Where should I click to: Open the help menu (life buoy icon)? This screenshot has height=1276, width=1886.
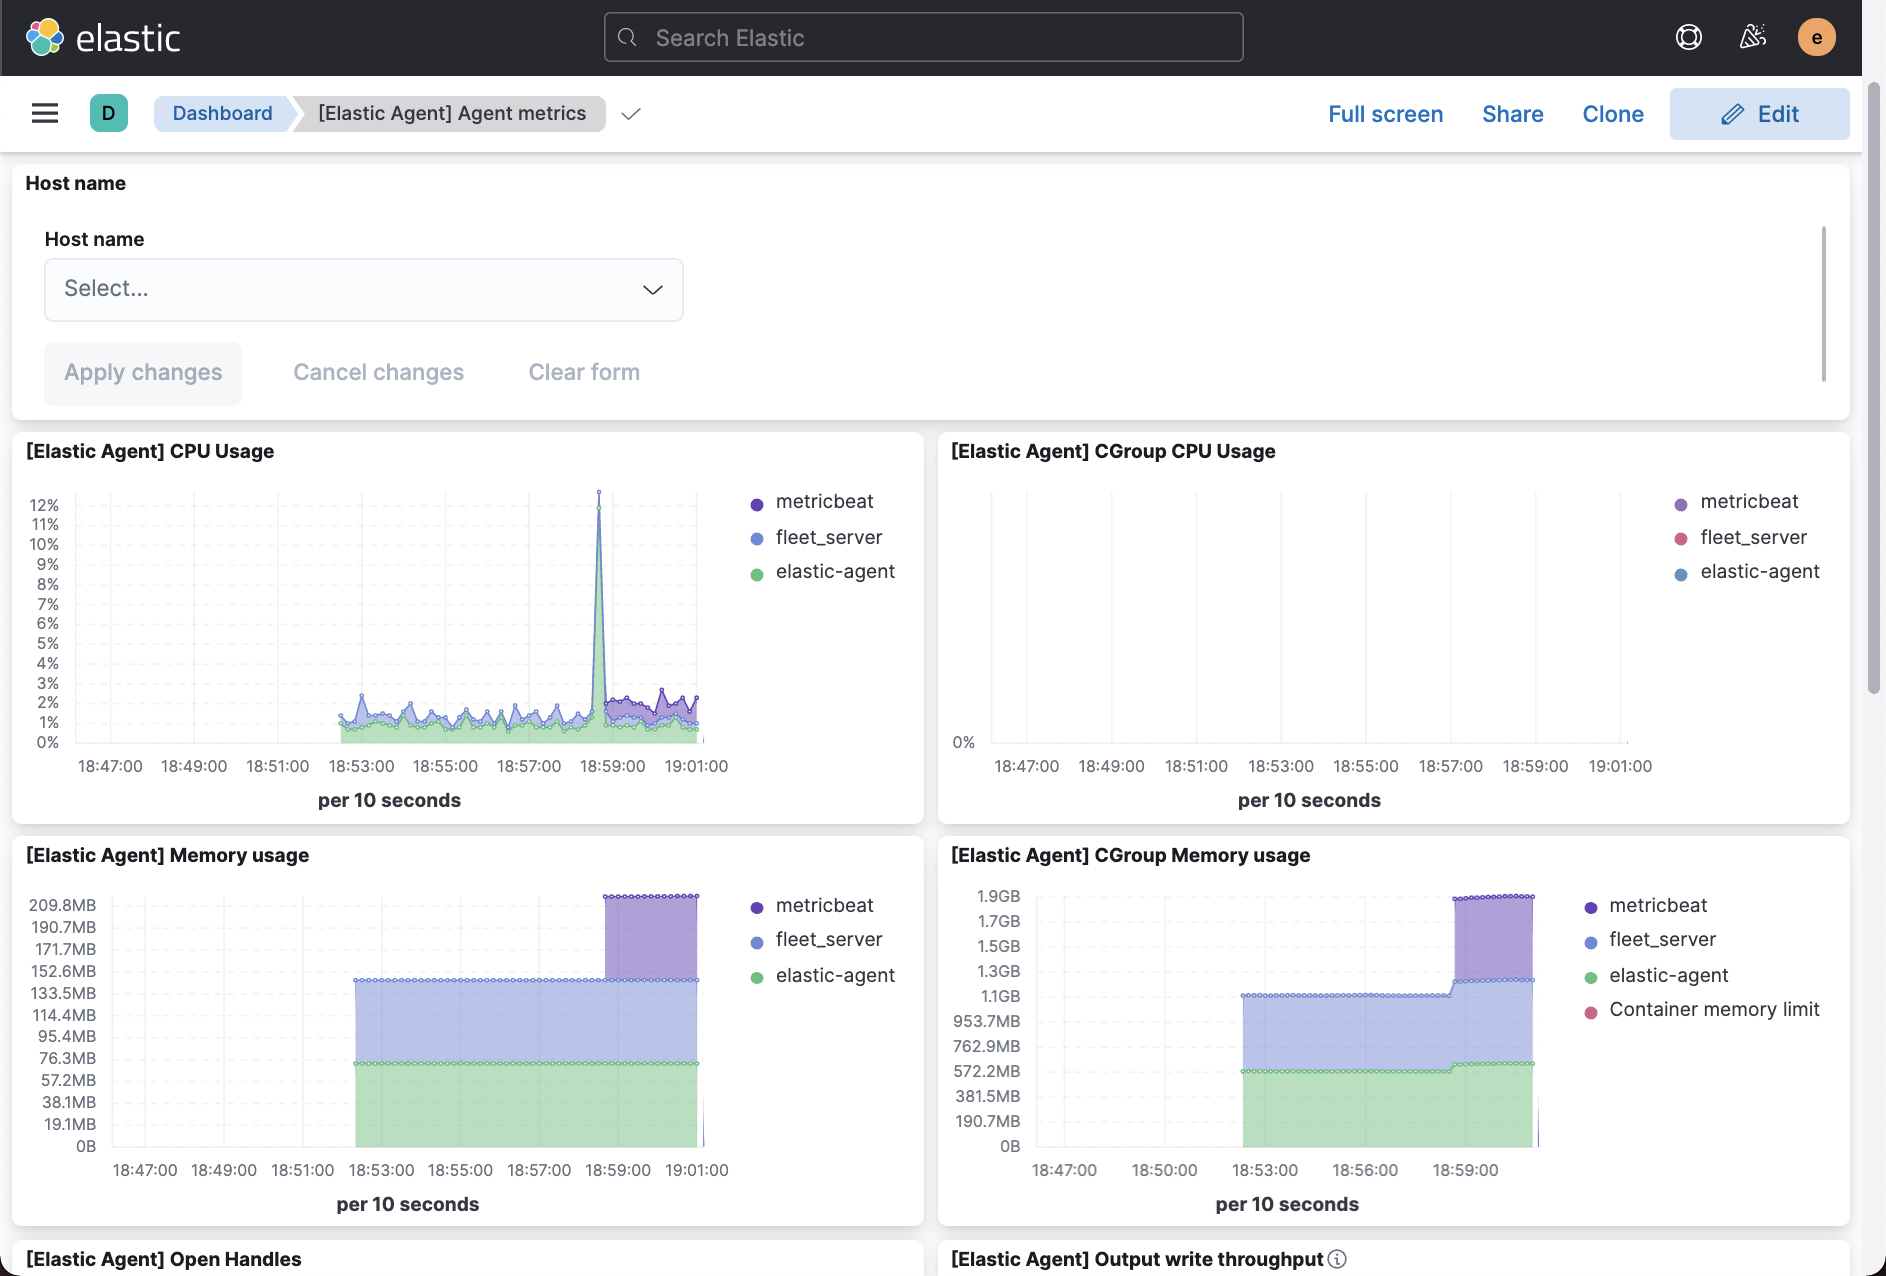coord(1688,36)
